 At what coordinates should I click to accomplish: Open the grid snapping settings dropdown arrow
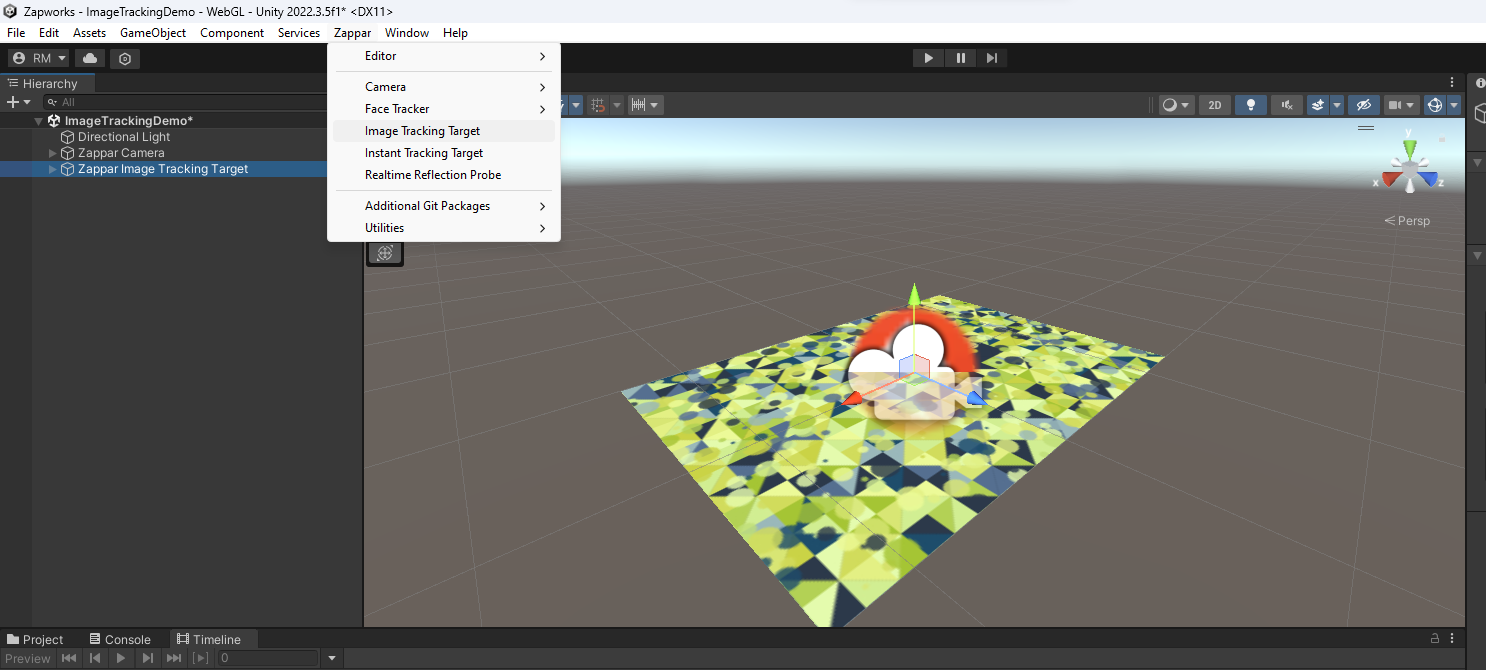(617, 105)
